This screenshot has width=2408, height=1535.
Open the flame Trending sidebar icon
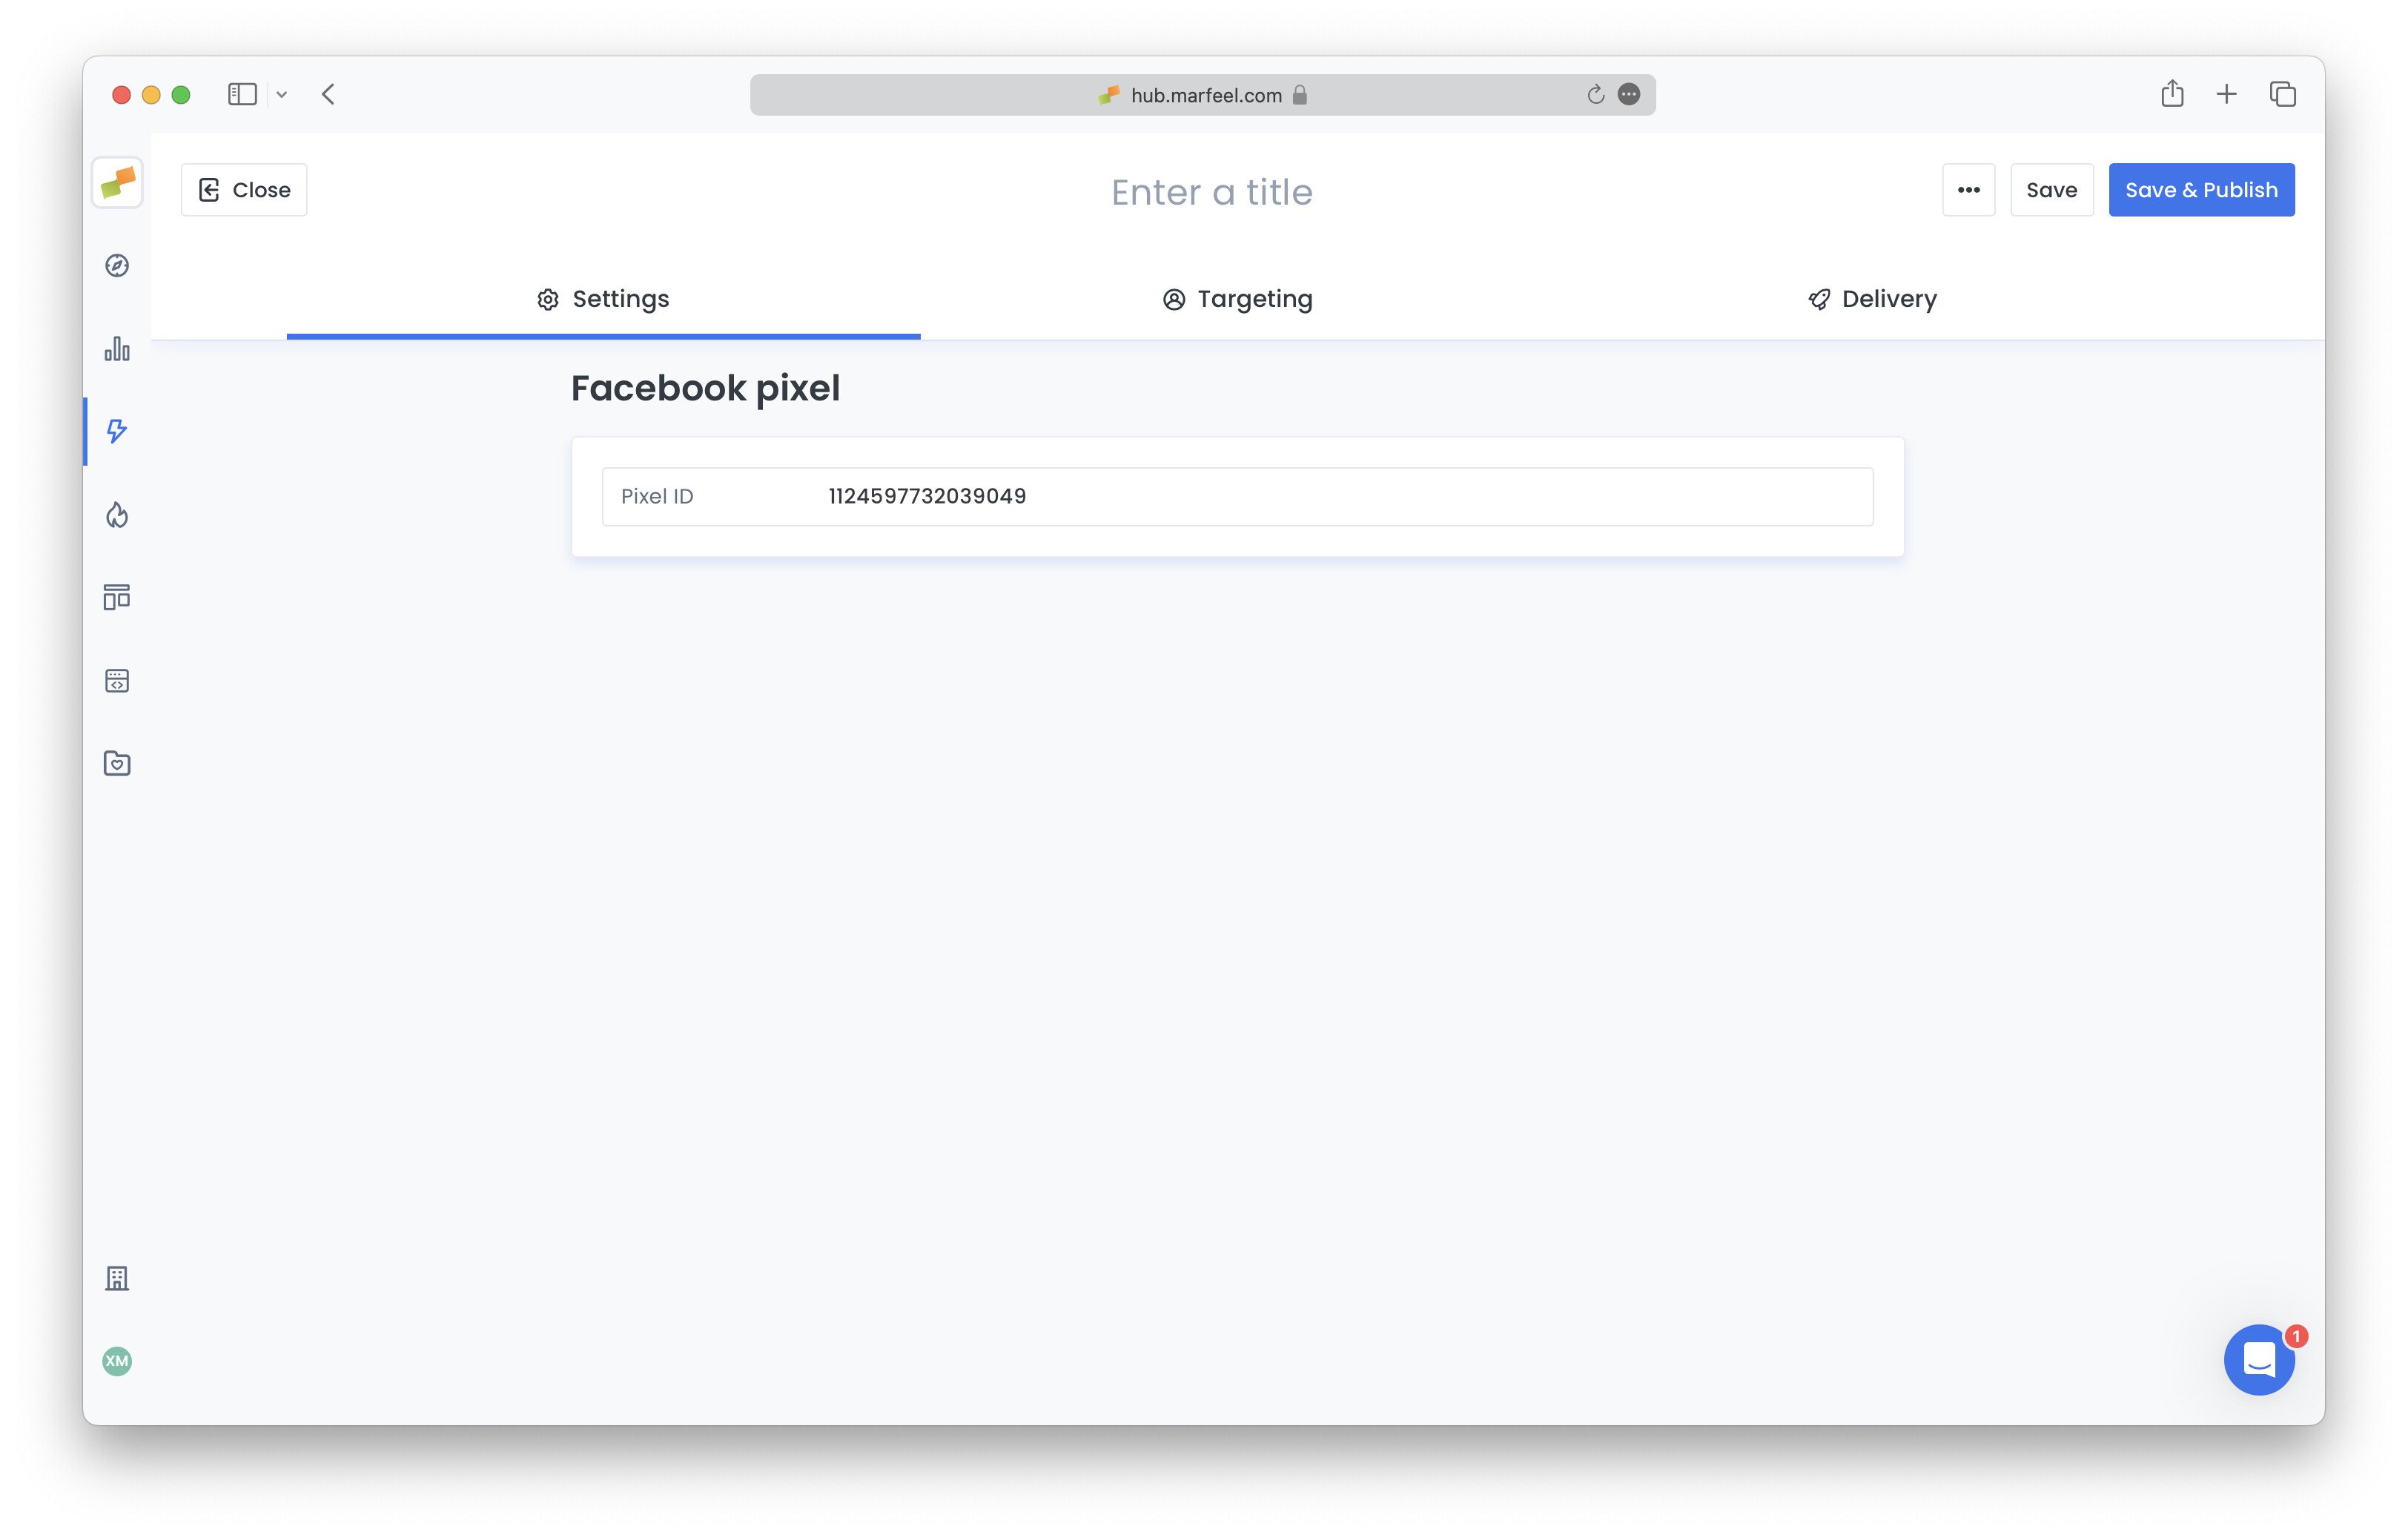[117, 515]
